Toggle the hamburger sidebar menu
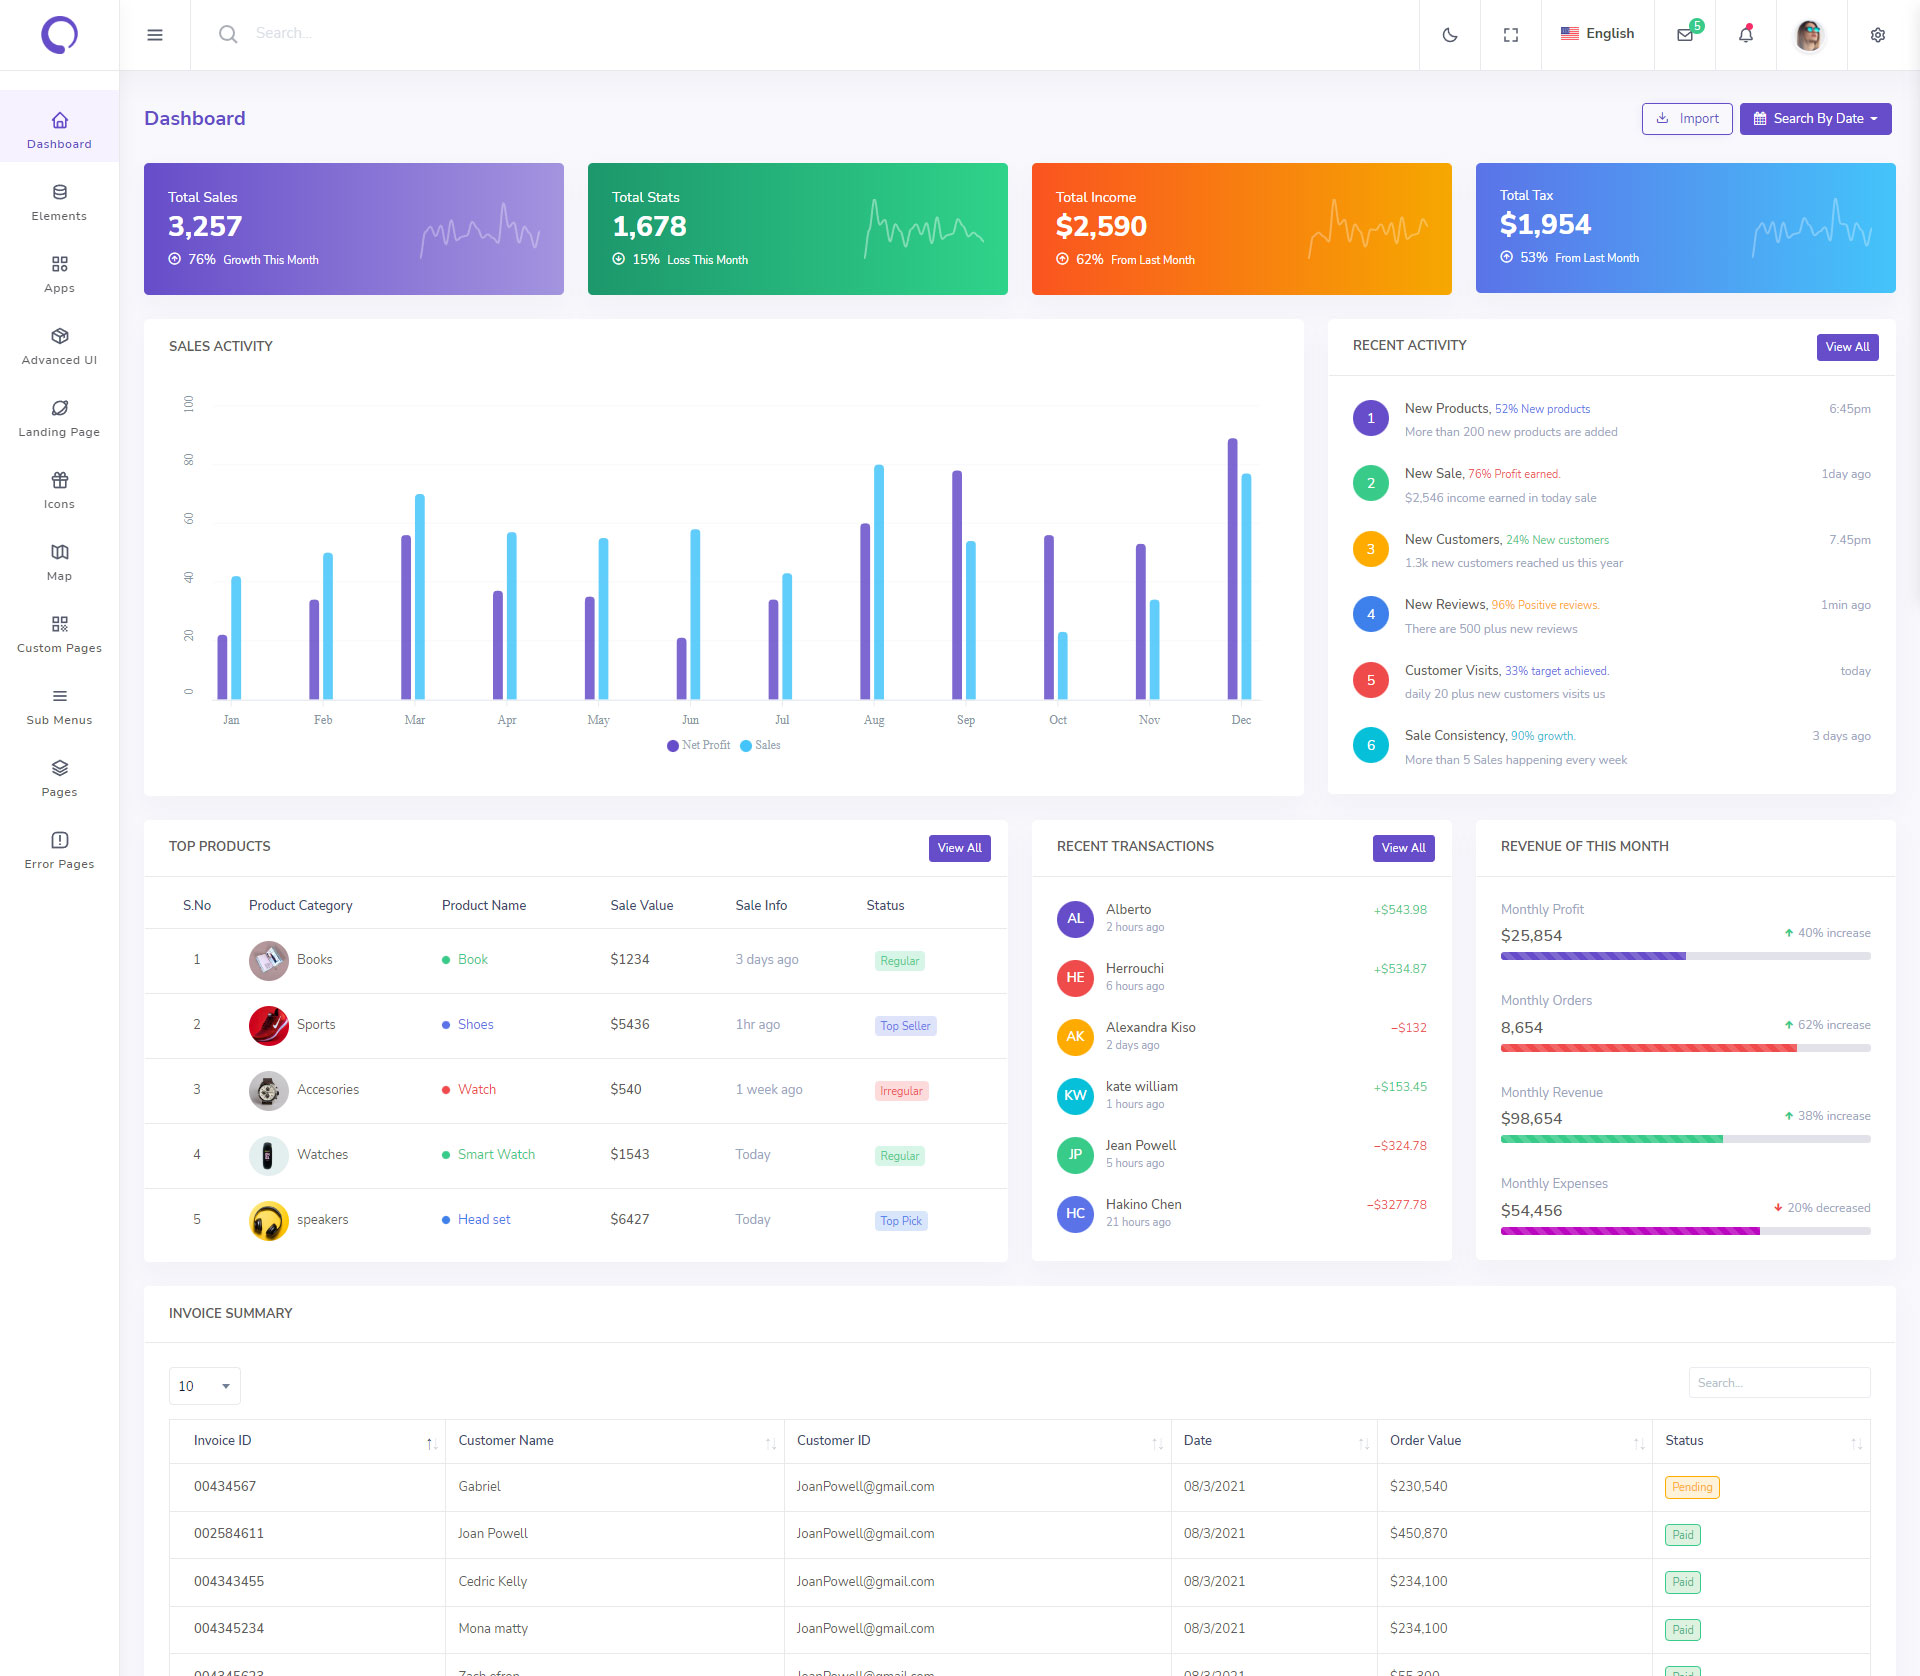 [155, 35]
